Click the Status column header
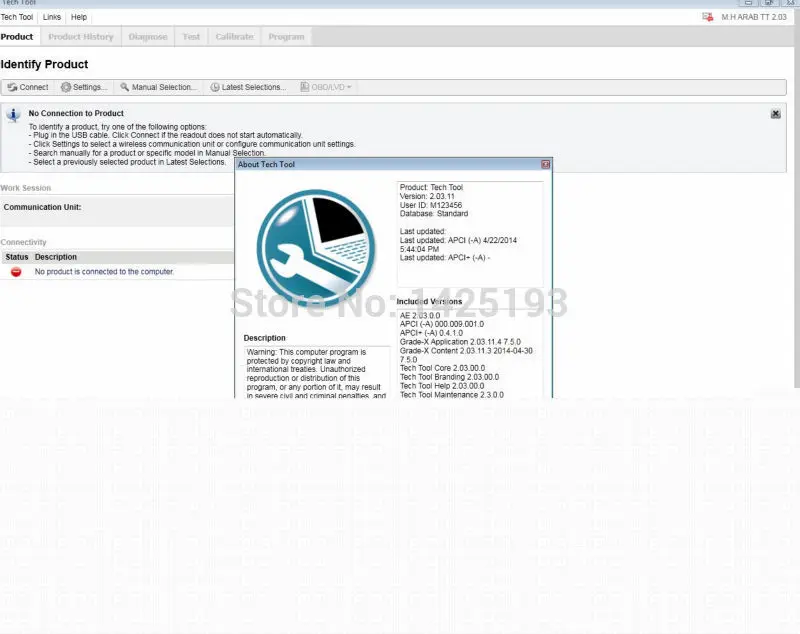This screenshot has width=800, height=634. [x=17, y=257]
